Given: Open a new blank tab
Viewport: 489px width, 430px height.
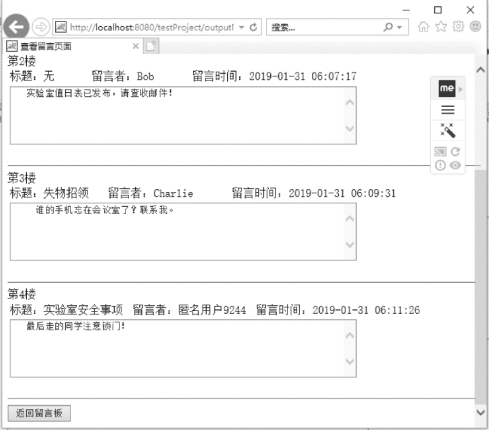Looking at the screenshot, I should (151, 46).
